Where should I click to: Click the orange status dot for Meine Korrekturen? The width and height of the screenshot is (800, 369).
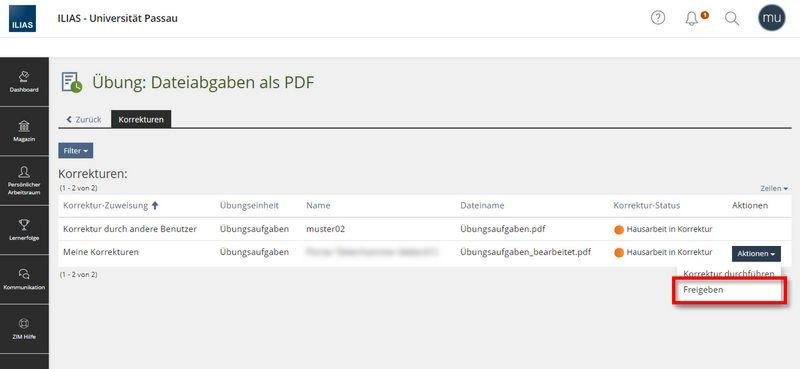[619, 253]
